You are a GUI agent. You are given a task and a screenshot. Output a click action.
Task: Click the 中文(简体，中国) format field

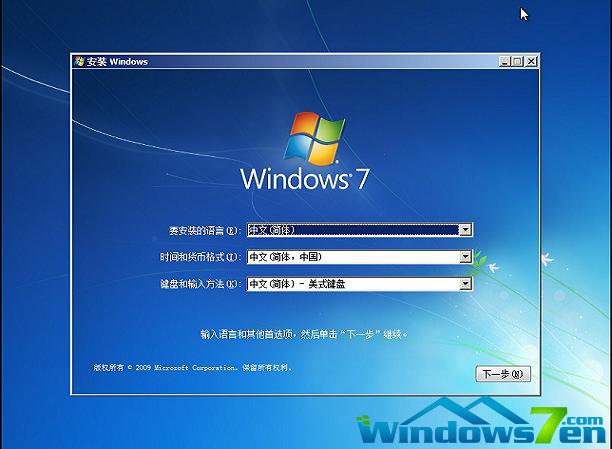352,257
